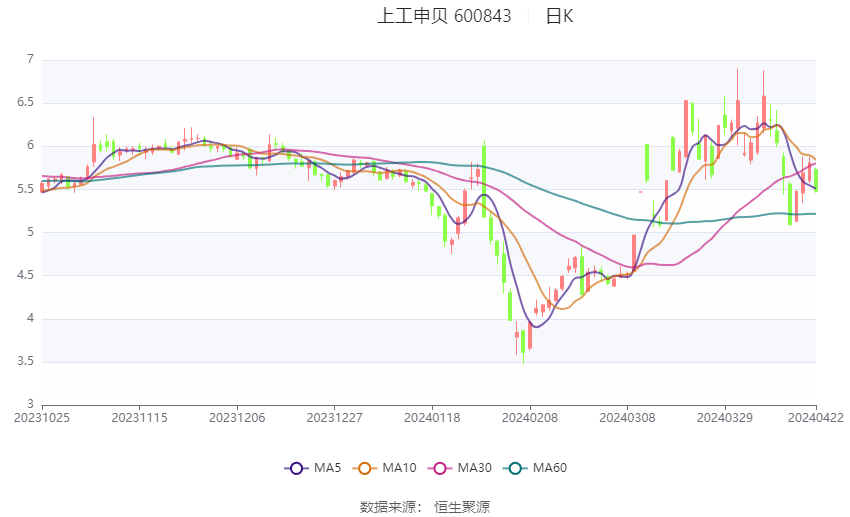Image resolution: width=850 pixels, height=517 pixels.
Task: Click the 6.5 price axis label
Action: pyautogui.click(x=25, y=102)
